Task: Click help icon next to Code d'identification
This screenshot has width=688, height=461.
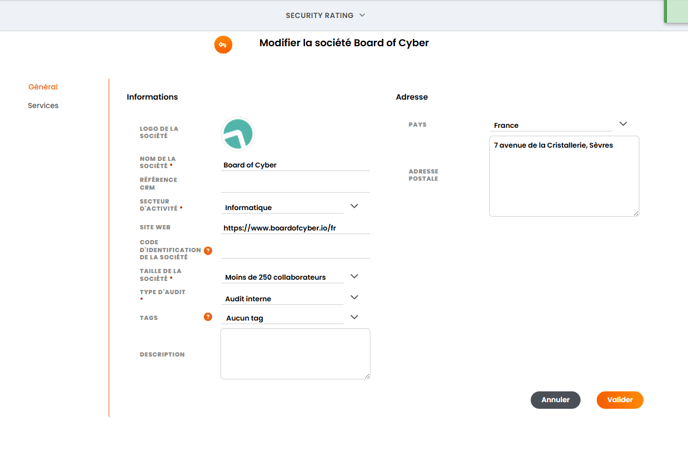Action: pos(208,250)
